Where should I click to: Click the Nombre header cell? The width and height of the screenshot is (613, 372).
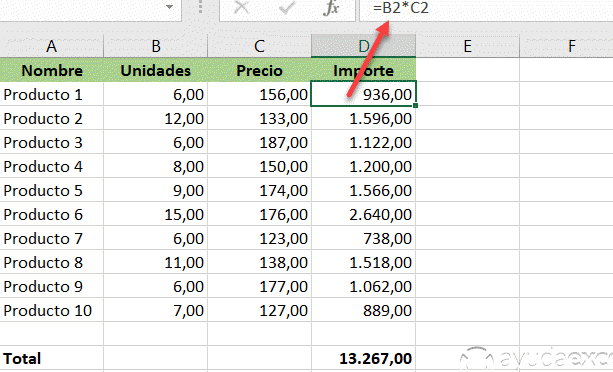52,70
